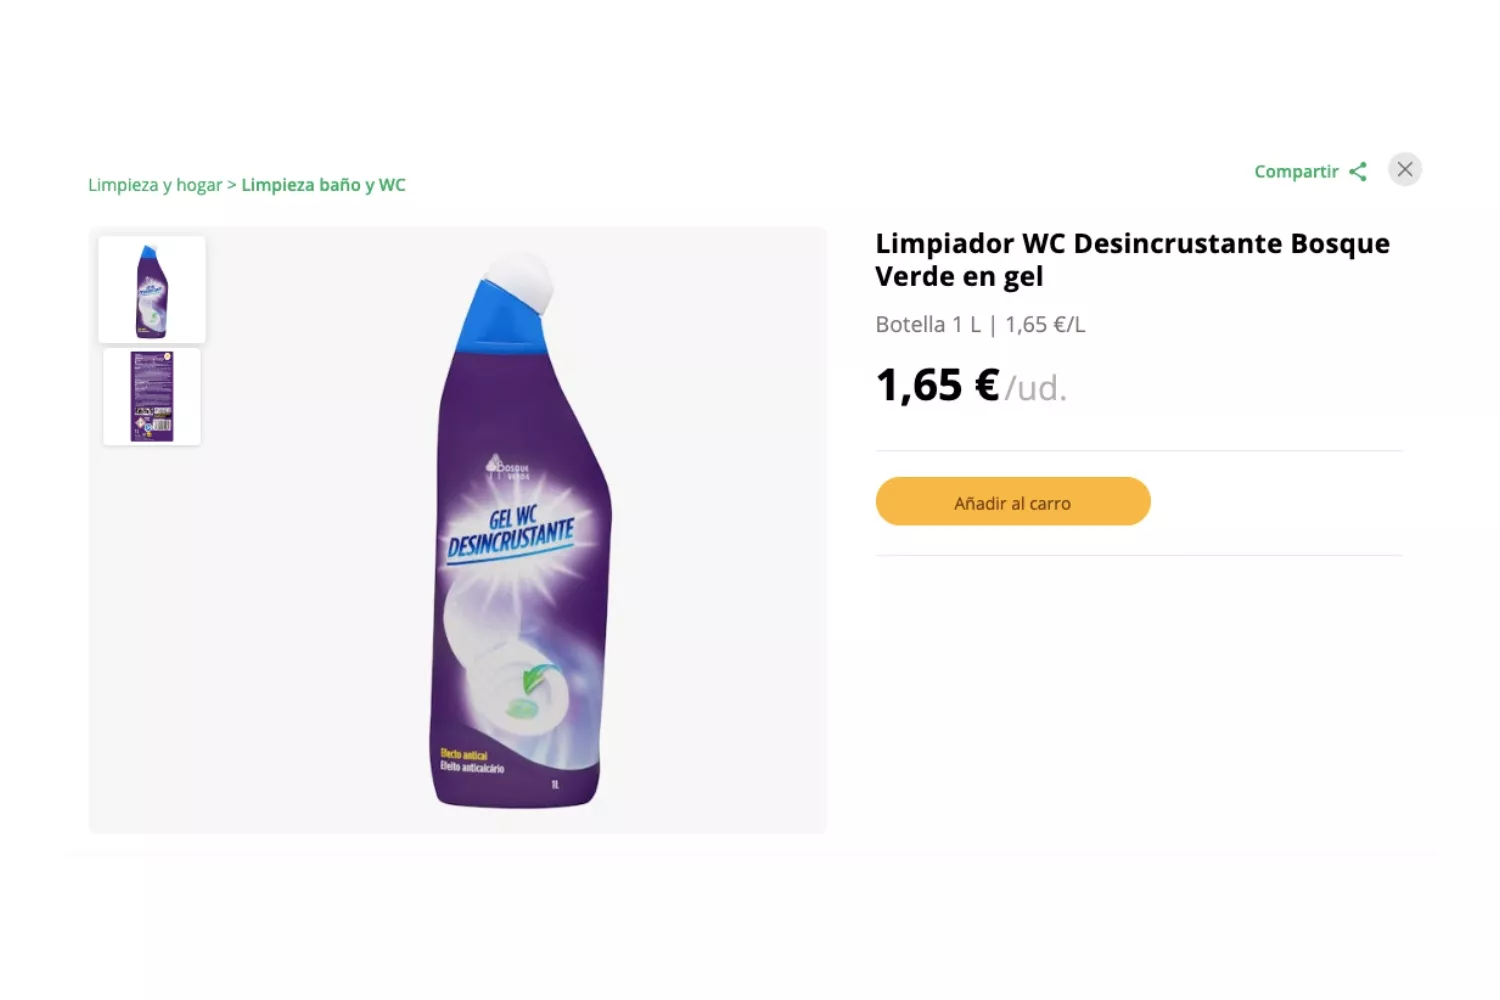Add product with Añadir al carro
The width and height of the screenshot is (1500, 1000).
point(1013,501)
